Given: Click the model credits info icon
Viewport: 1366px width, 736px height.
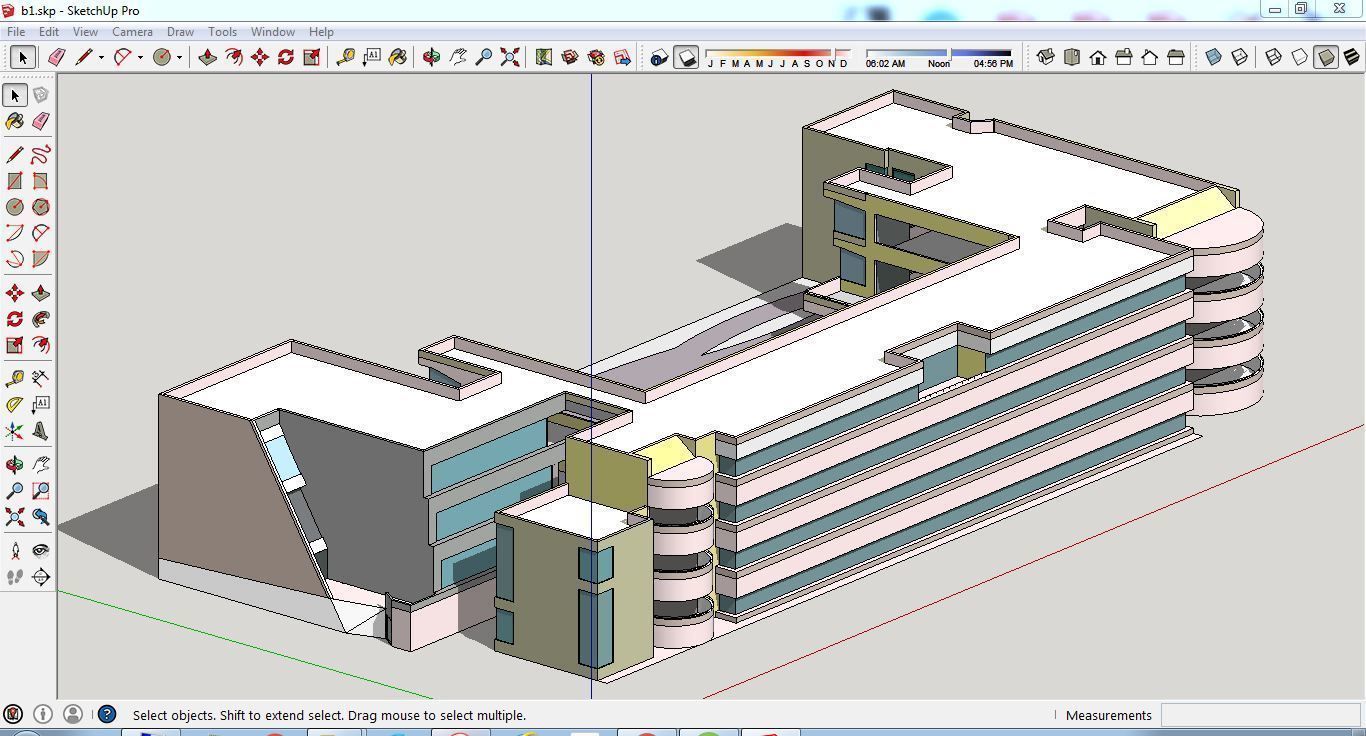Looking at the screenshot, I should point(43,714).
